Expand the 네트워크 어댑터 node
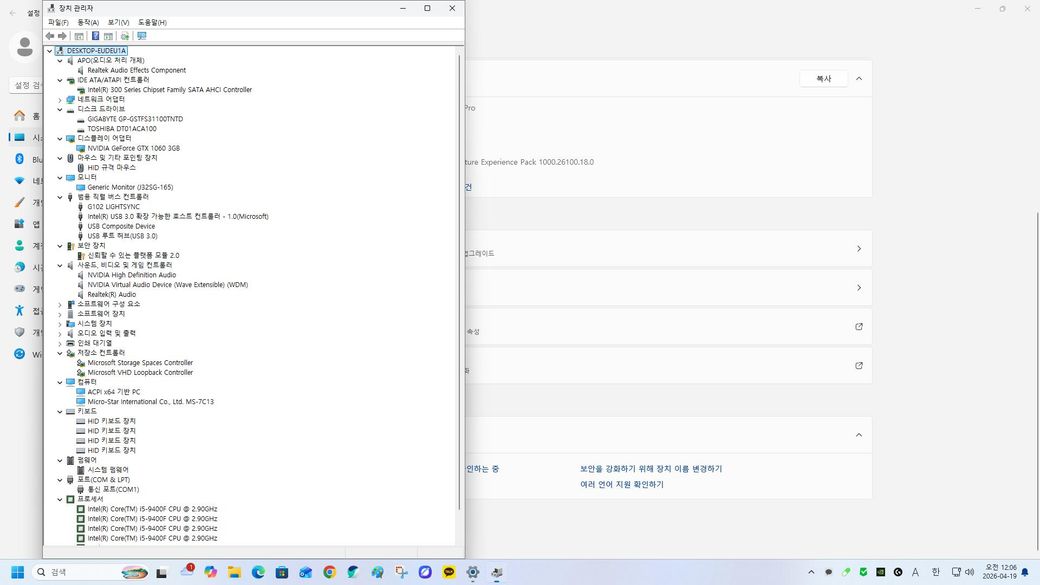This screenshot has width=1040, height=585. 59,100
